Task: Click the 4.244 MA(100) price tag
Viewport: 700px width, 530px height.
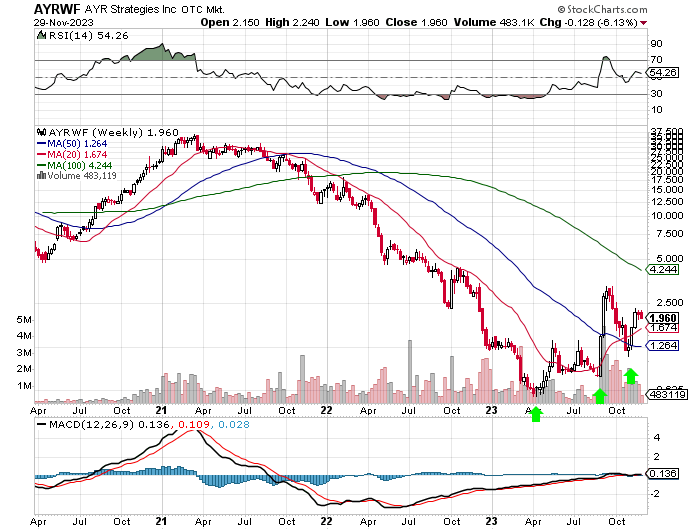Action: click(x=664, y=269)
